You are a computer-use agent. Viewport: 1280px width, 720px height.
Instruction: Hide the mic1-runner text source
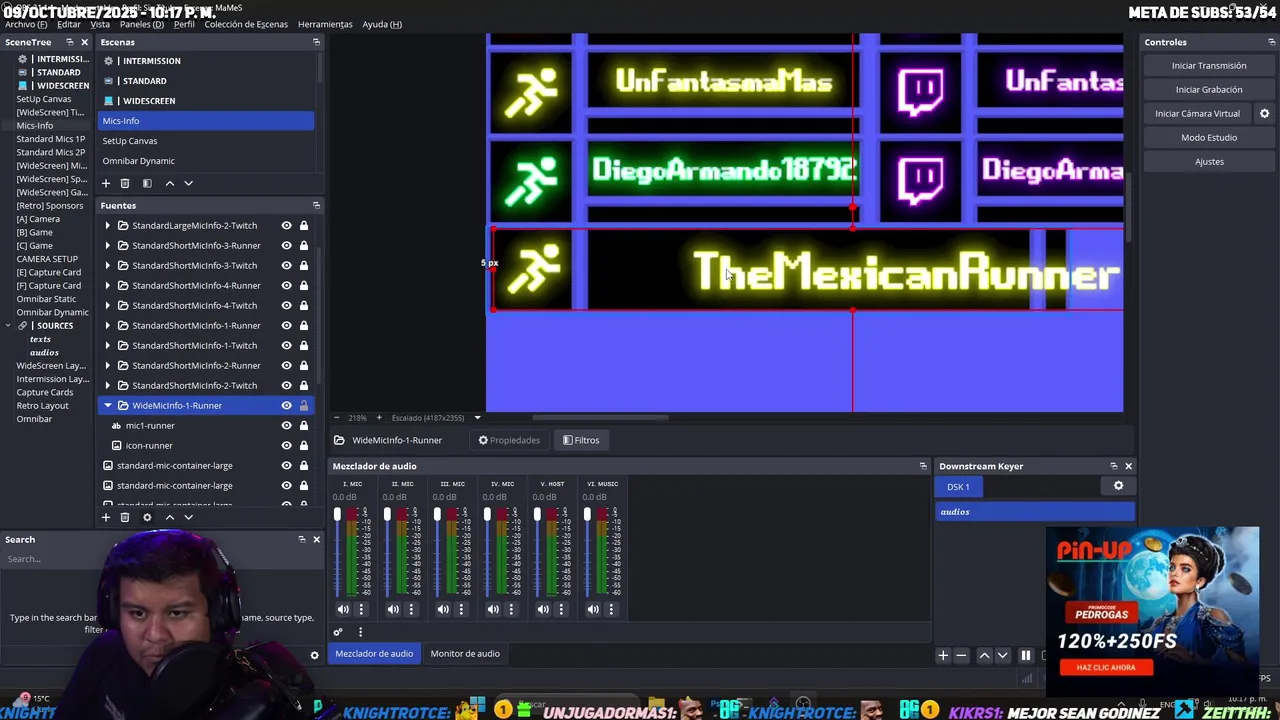tap(286, 425)
